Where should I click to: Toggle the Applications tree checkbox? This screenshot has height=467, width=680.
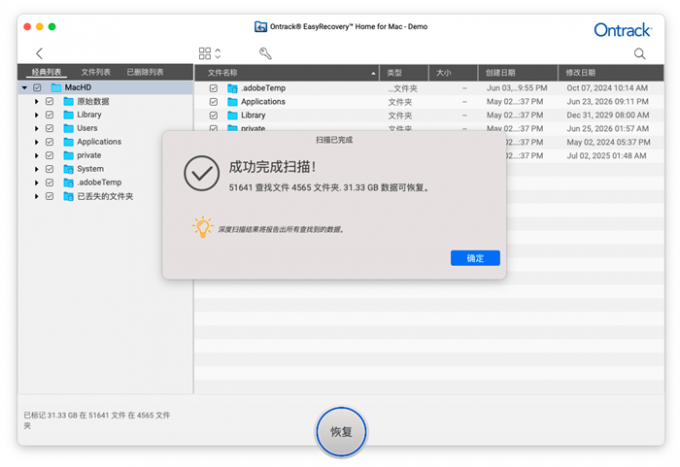tap(49, 142)
